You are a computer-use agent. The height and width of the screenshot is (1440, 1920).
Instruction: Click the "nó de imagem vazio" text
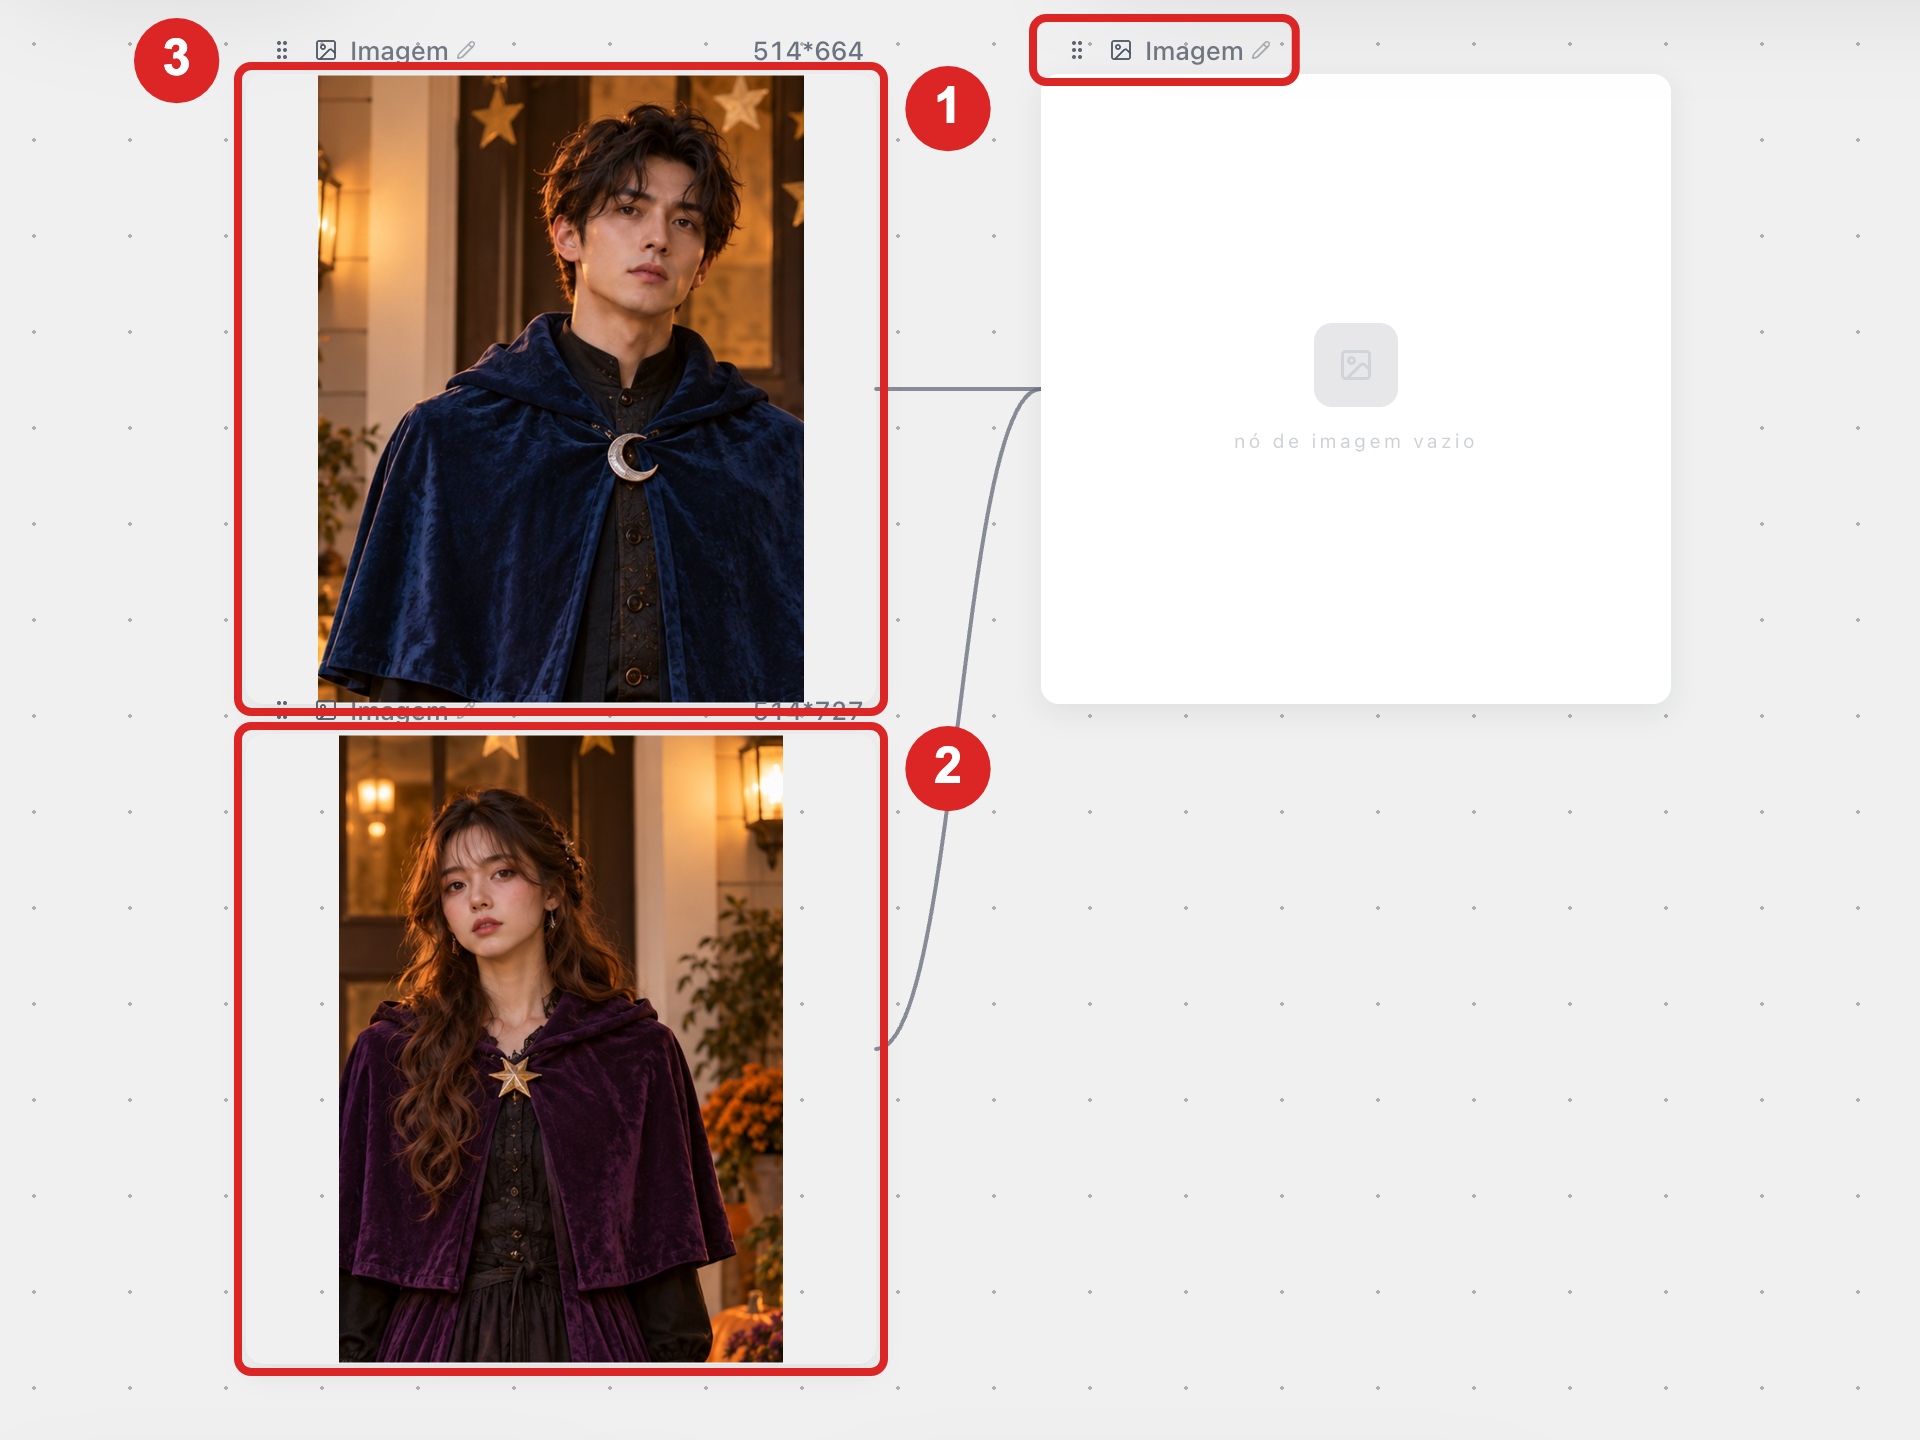[1355, 442]
